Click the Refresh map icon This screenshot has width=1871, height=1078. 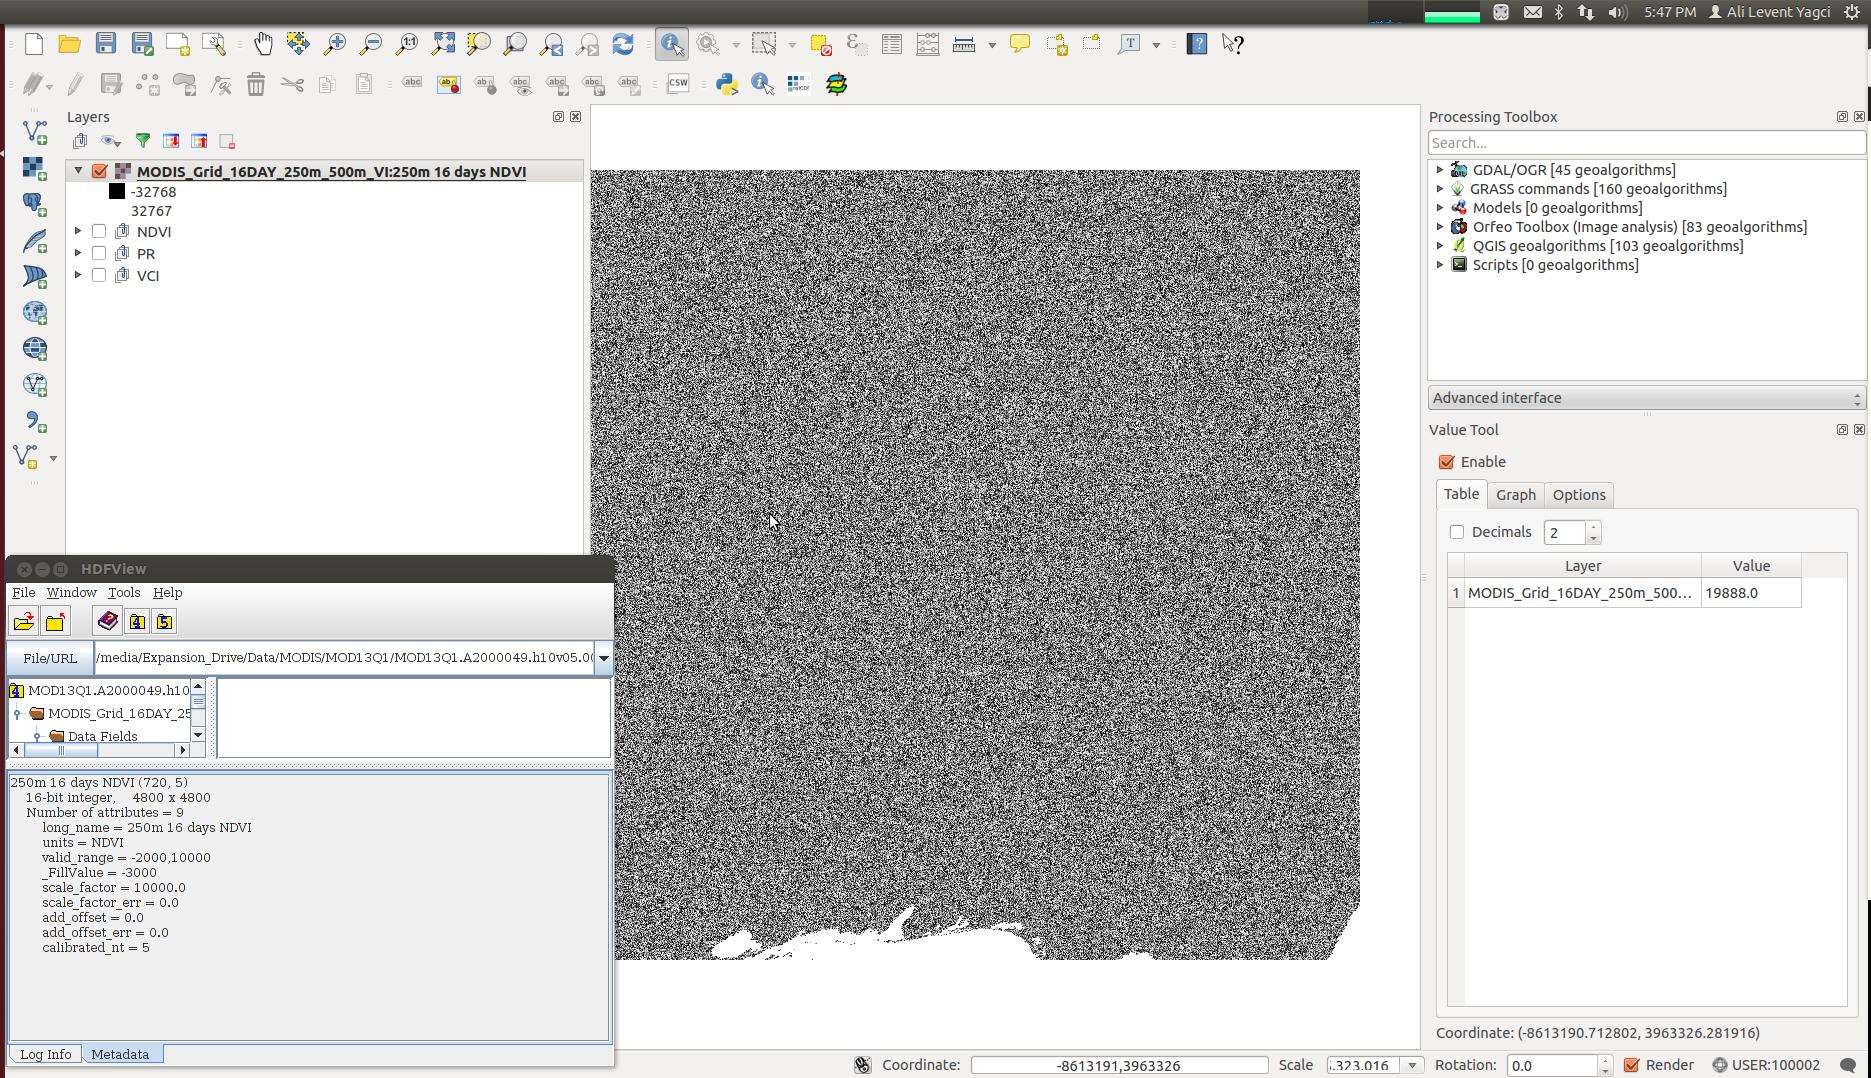[623, 44]
